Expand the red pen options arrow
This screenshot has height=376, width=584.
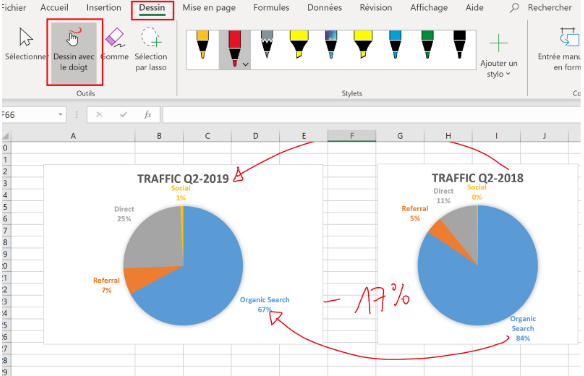(245, 64)
